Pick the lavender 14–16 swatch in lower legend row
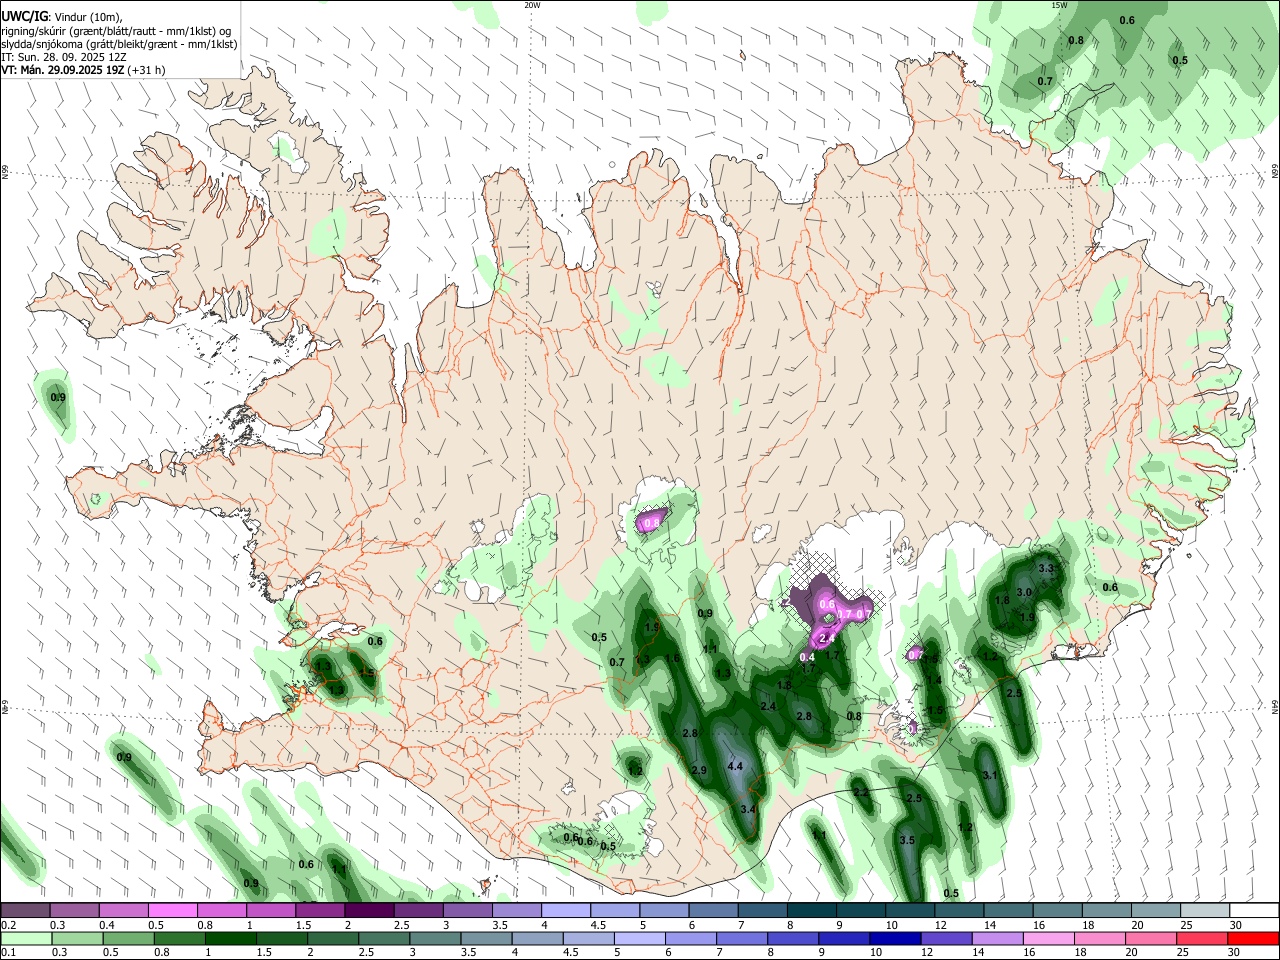This screenshot has width=1280, height=960. coord(996,939)
